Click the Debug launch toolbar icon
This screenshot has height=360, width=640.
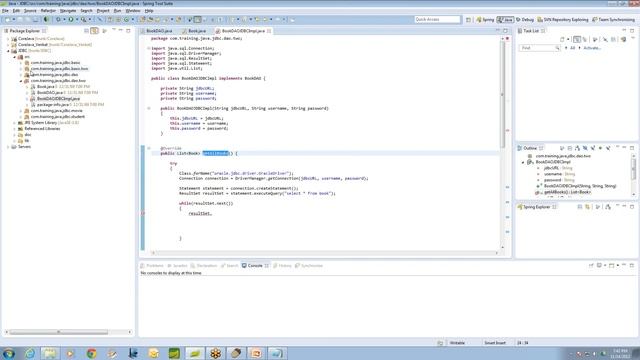coord(58,20)
